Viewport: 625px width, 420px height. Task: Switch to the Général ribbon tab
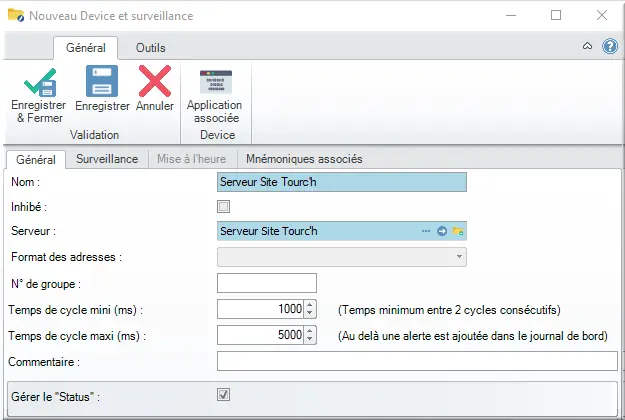tap(86, 48)
